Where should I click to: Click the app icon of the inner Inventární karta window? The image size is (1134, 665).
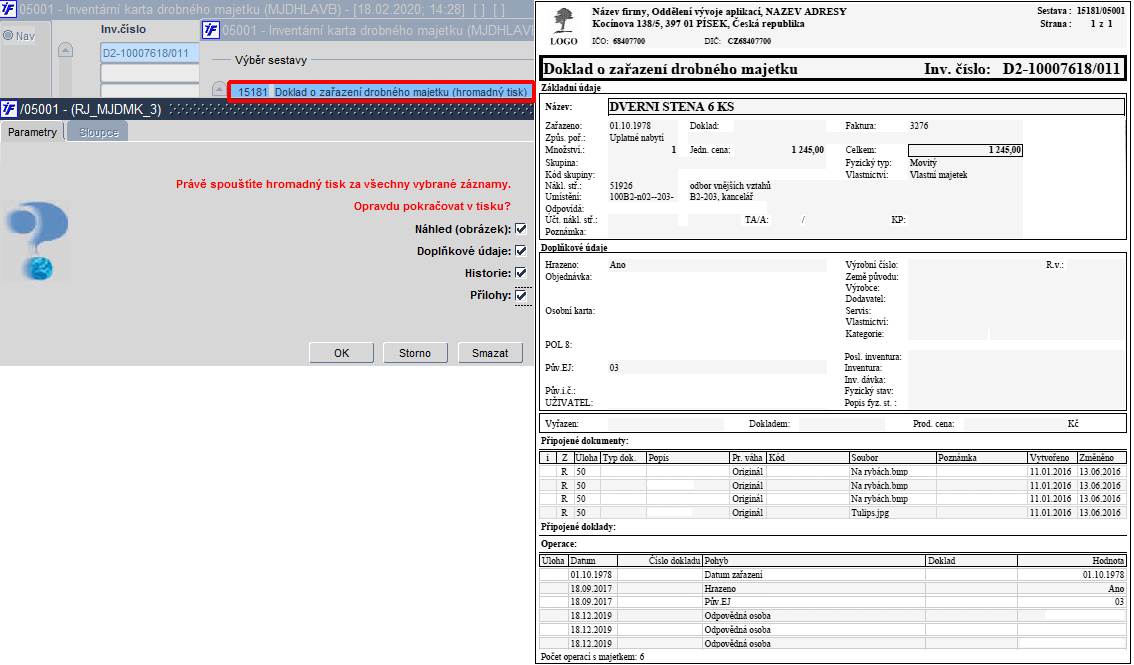(x=210, y=30)
